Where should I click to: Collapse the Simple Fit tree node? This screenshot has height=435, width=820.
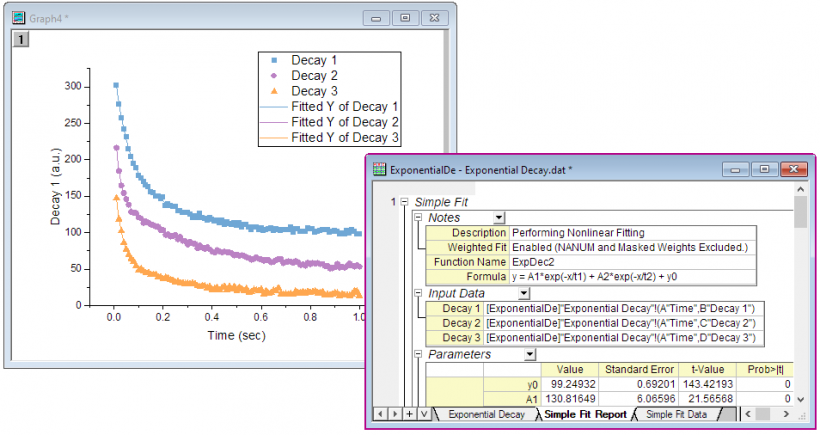(405, 201)
